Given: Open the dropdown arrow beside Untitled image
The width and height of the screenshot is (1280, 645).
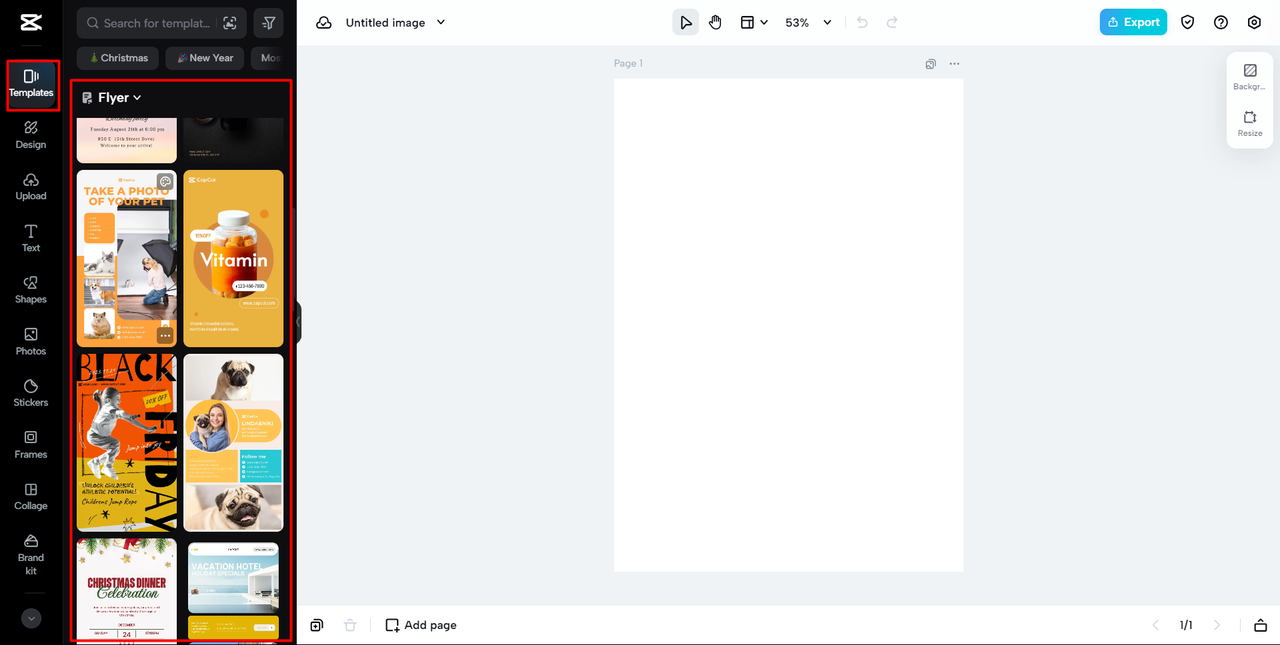Looking at the screenshot, I should point(441,22).
